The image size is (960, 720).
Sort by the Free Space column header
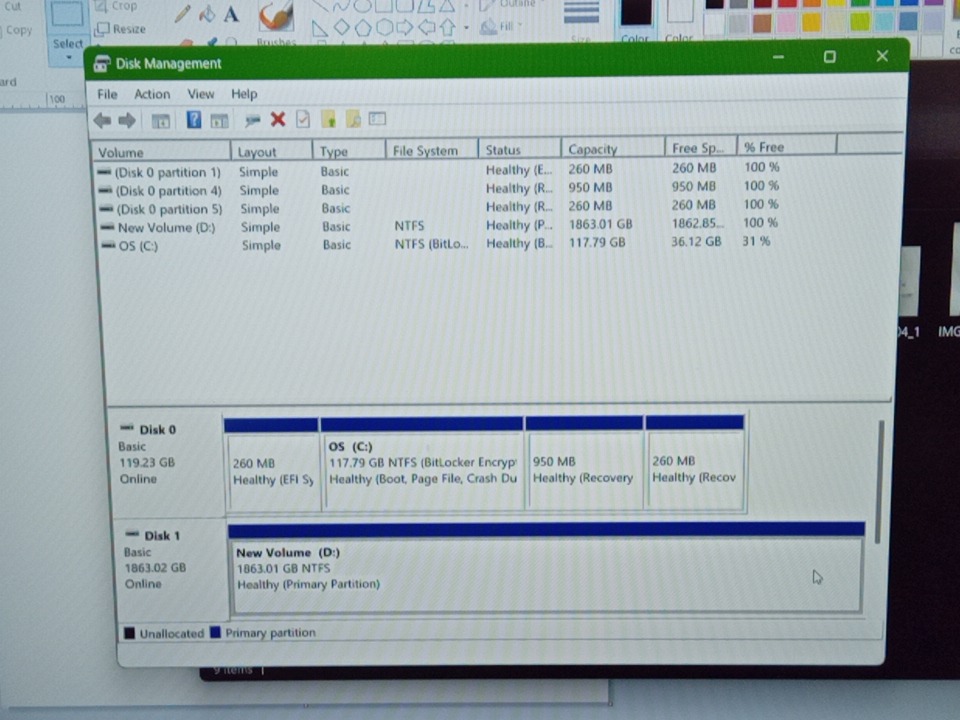click(x=701, y=148)
